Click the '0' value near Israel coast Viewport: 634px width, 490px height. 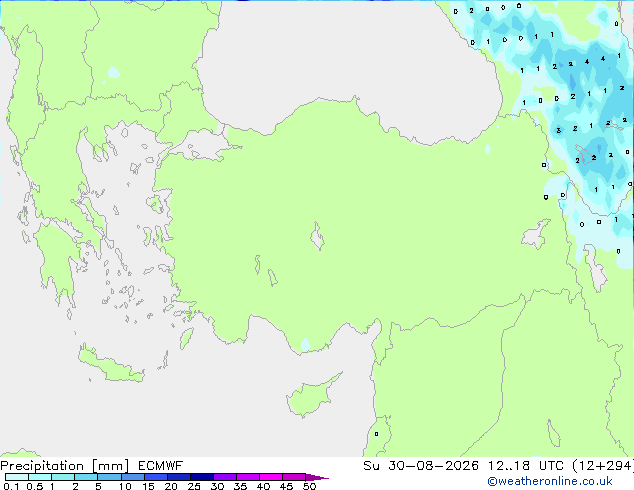click(x=376, y=434)
